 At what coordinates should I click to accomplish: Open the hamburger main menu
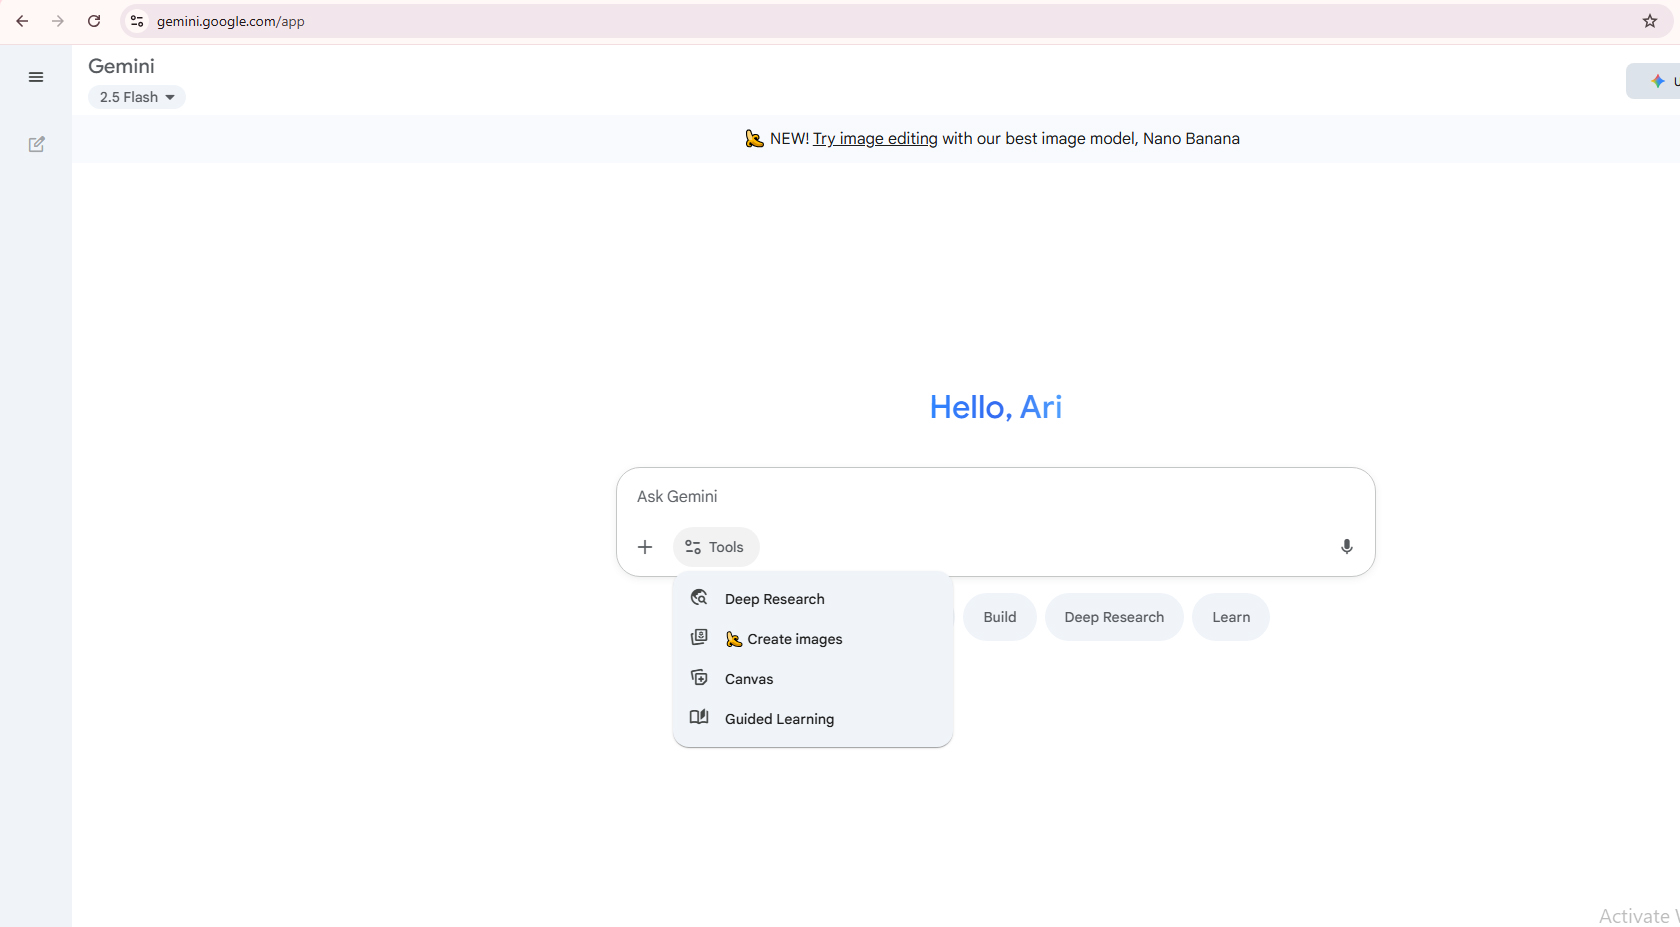tap(36, 77)
